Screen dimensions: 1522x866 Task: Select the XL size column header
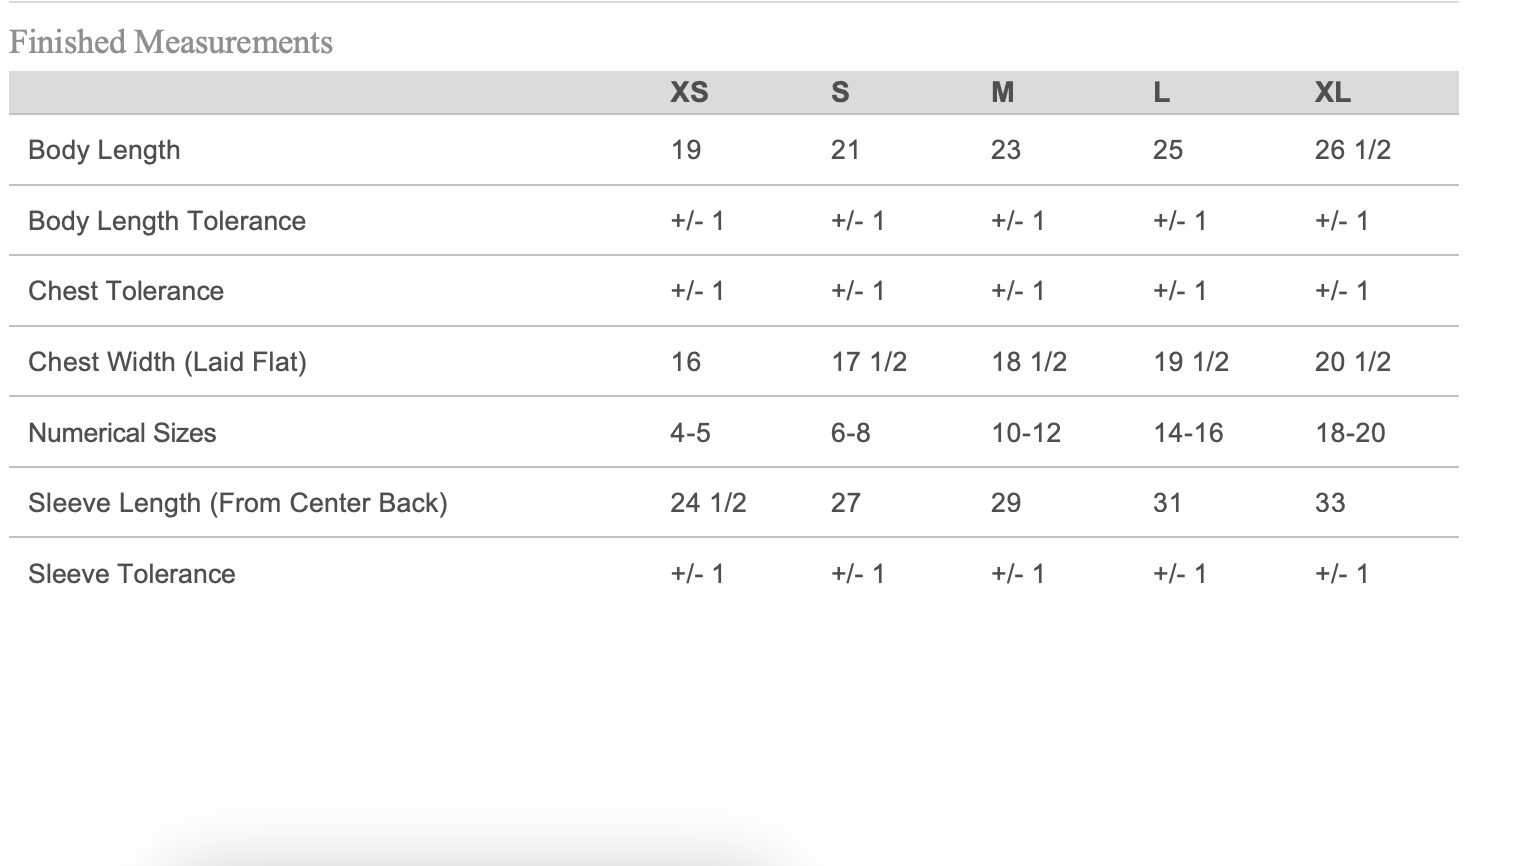1332,92
